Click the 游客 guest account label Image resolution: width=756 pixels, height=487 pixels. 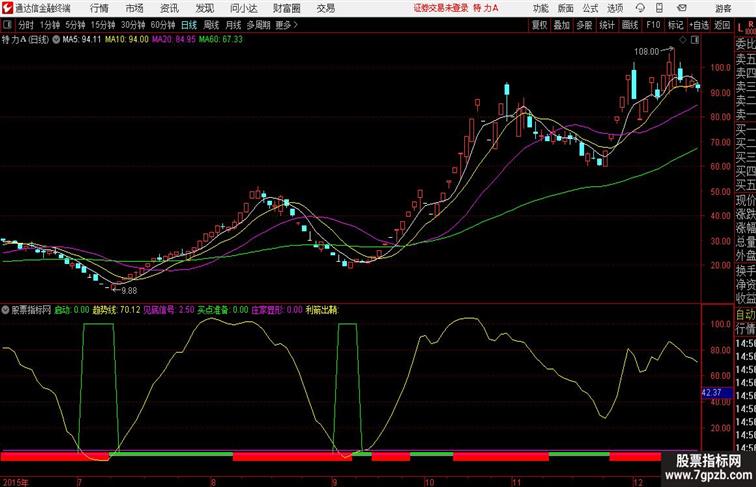pyautogui.click(x=723, y=8)
